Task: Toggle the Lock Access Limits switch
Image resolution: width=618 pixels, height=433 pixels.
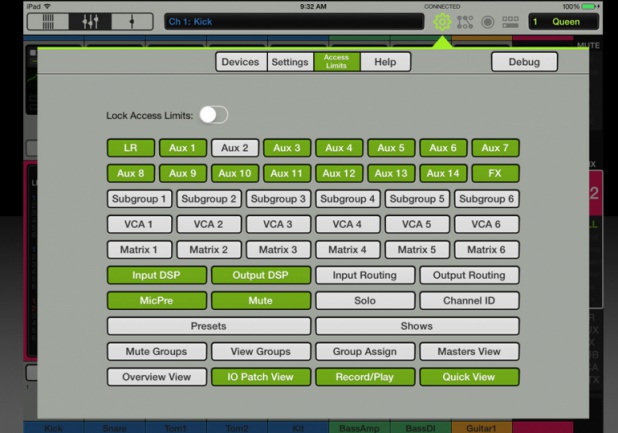Action: 214,115
